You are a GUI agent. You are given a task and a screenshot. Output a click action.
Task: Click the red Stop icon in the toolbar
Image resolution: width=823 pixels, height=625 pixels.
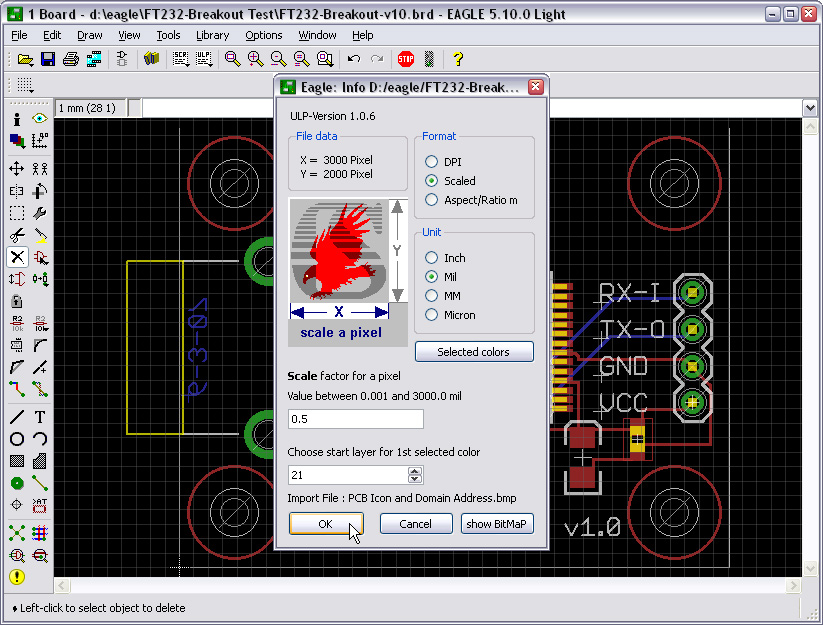point(406,59)
